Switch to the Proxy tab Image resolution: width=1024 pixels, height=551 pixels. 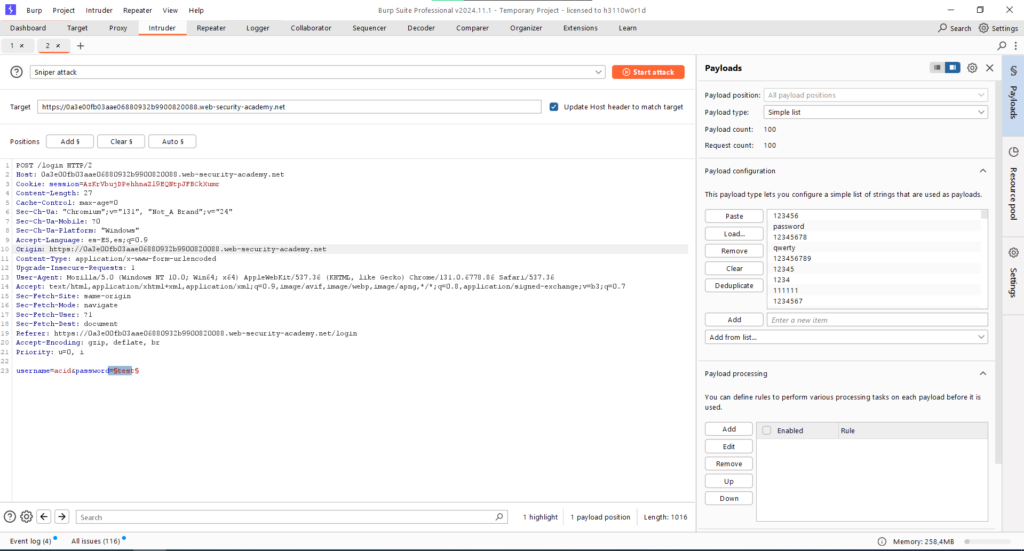[x=118, y=28]
